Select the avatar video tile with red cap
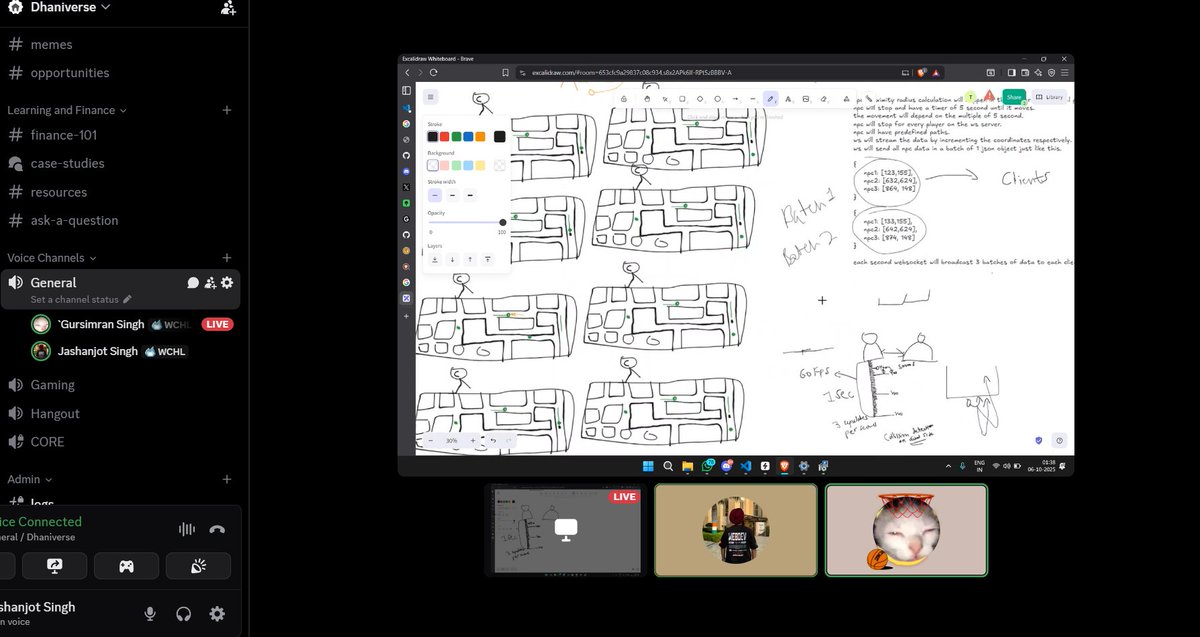The height and width of the screenshot is (637, 1200). click(736, 530)
